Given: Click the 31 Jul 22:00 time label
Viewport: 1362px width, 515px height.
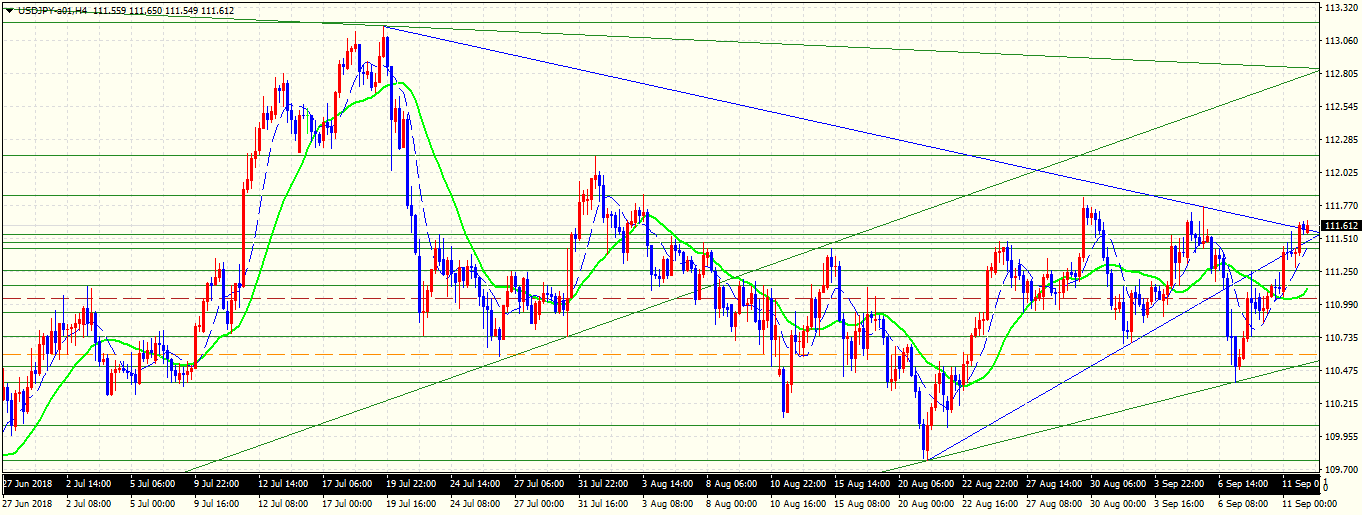Looking at the screenshot, I should 605,483.
